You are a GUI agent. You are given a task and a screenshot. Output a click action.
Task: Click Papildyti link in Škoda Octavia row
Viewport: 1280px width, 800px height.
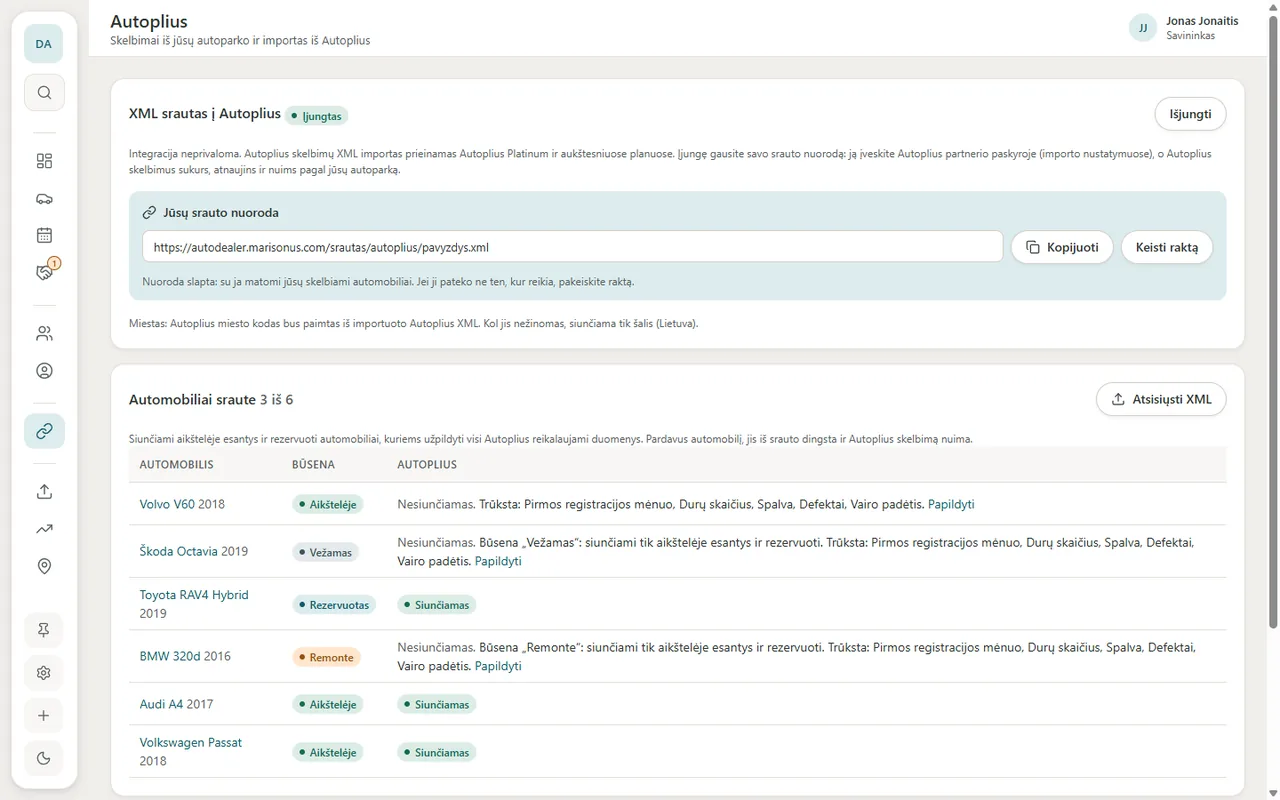coord(498,561)
